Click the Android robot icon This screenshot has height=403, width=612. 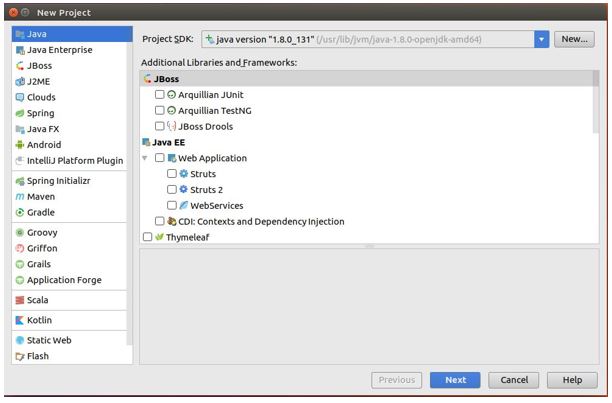20,145
